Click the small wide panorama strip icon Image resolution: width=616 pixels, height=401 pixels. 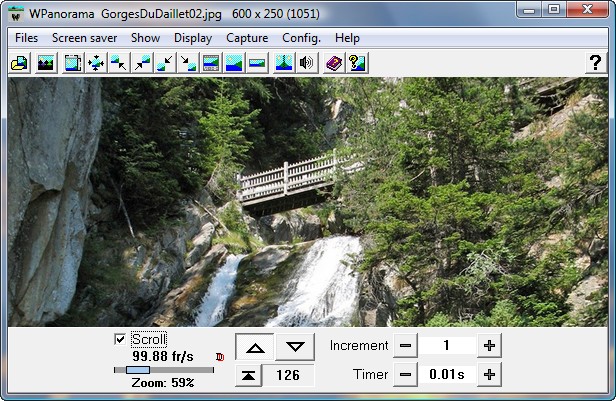tap(257, 63)
